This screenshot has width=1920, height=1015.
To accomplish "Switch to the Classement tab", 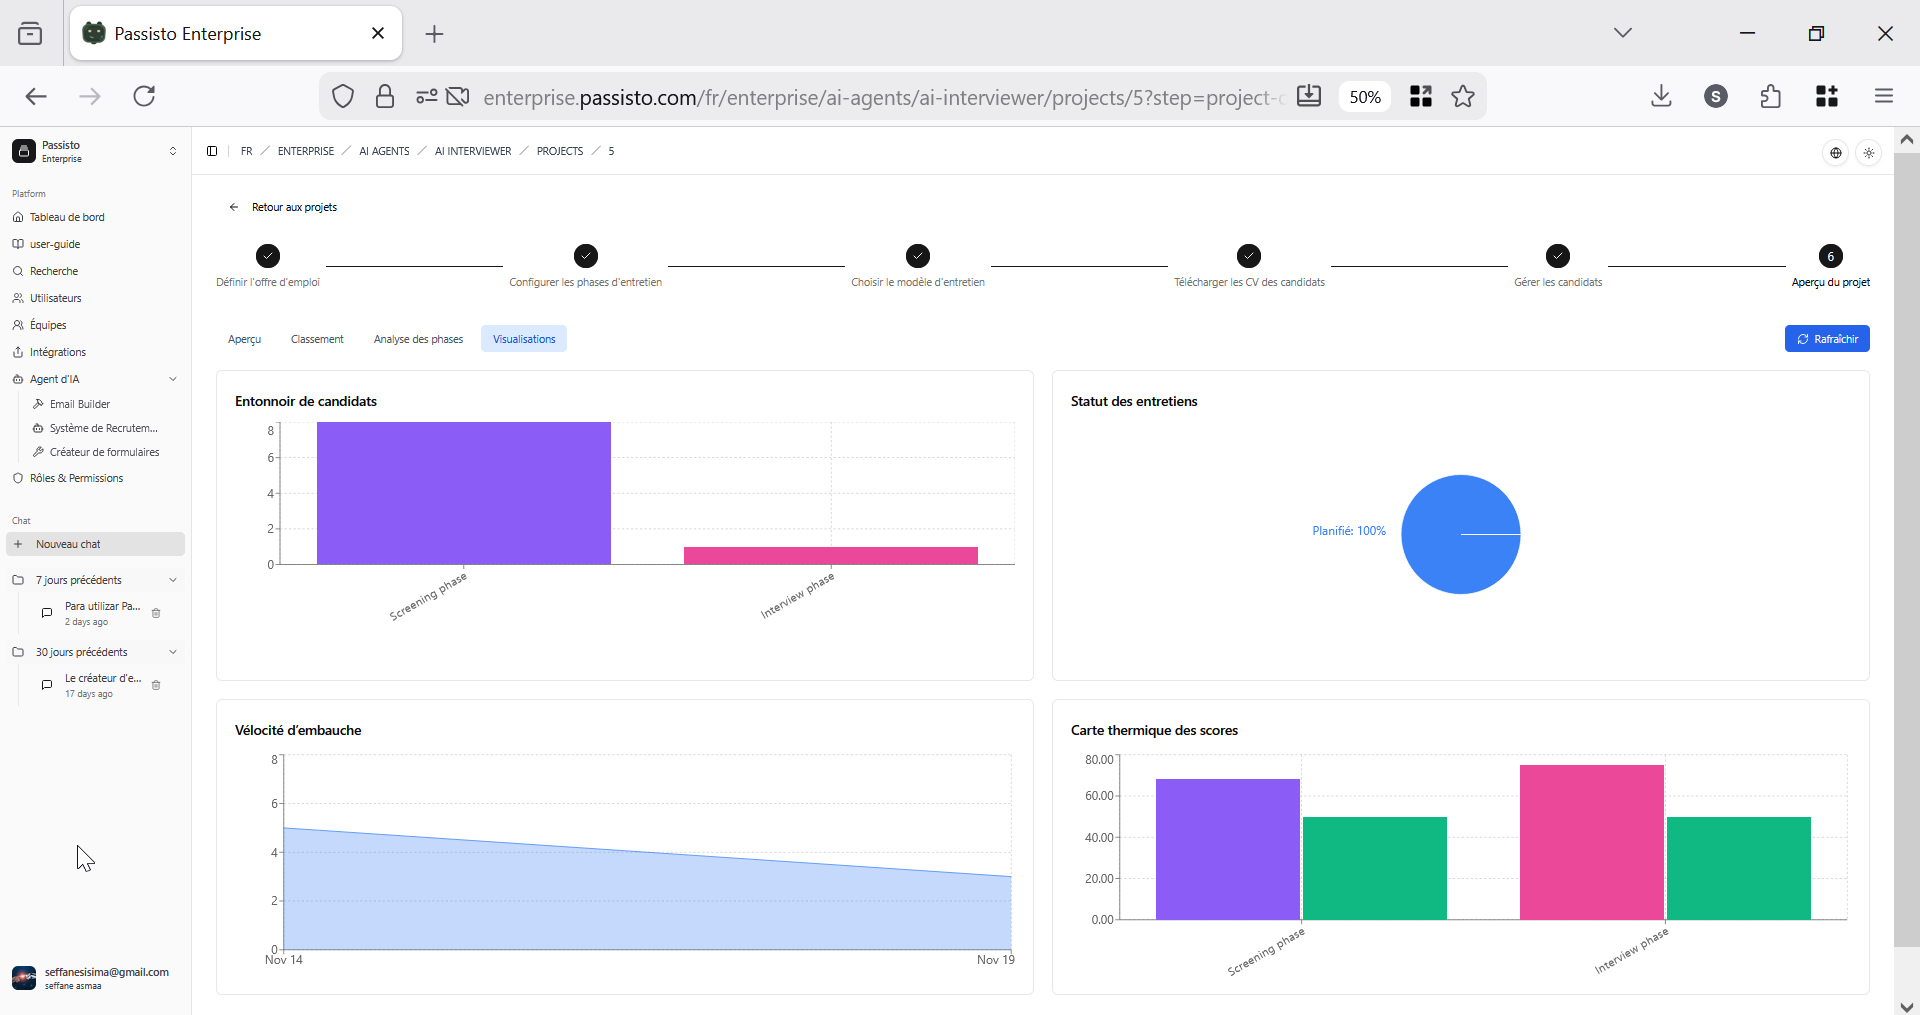I will pos(317,339).
